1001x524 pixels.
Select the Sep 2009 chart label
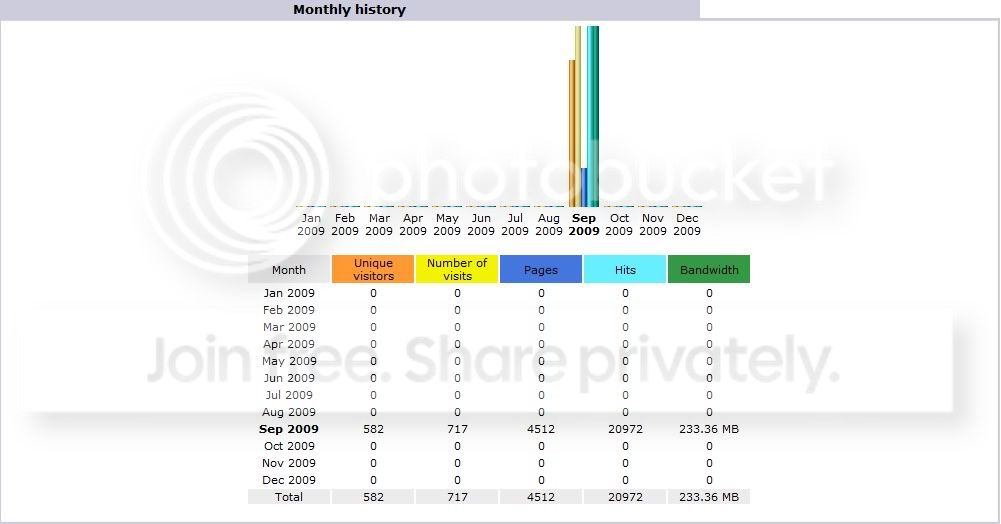pyautogui.click(x=583, y=225)
